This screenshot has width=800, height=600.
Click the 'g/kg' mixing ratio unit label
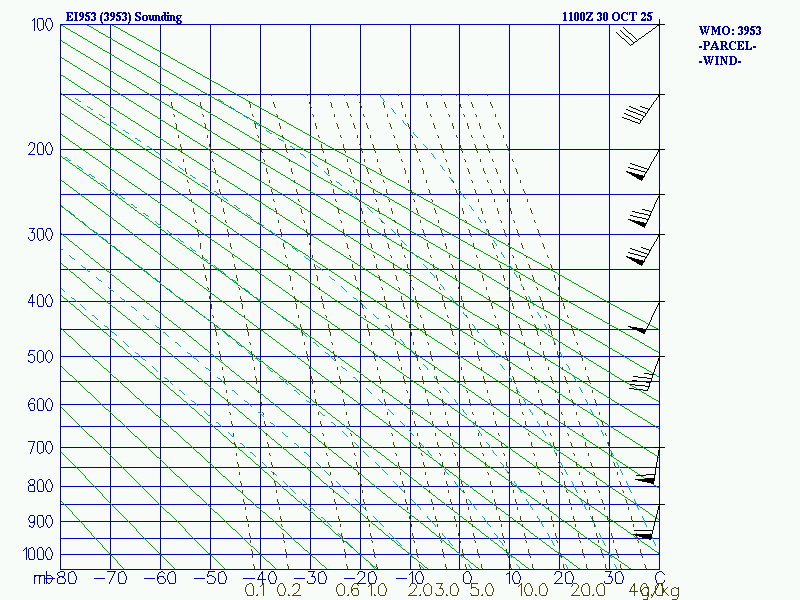tap(661, 591)
